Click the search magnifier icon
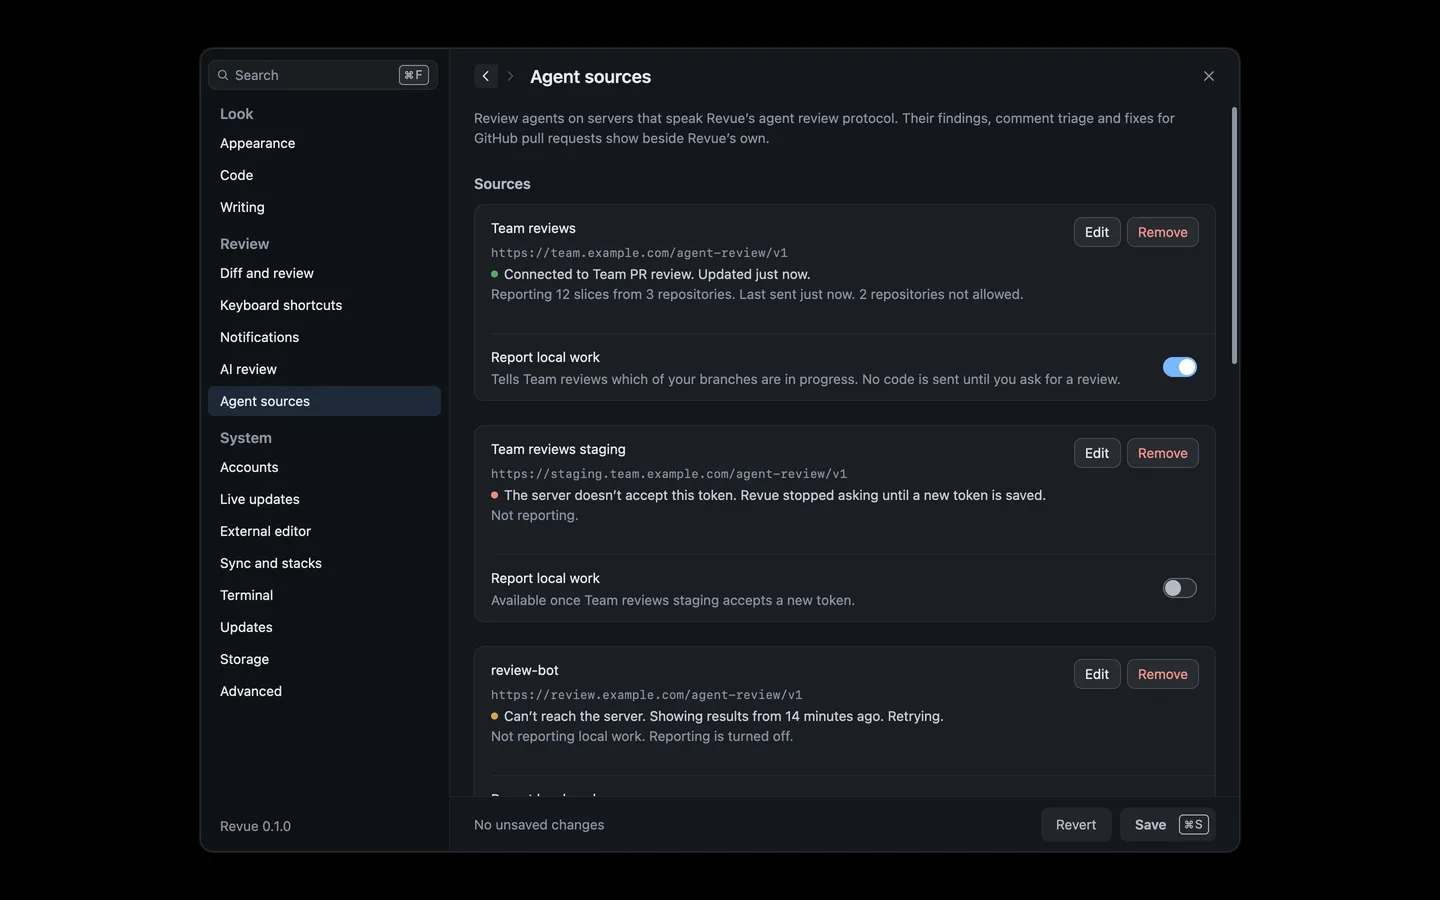The width and height of the screenshot is (1440, 900). pyautogui.click(x=223, y=75)
